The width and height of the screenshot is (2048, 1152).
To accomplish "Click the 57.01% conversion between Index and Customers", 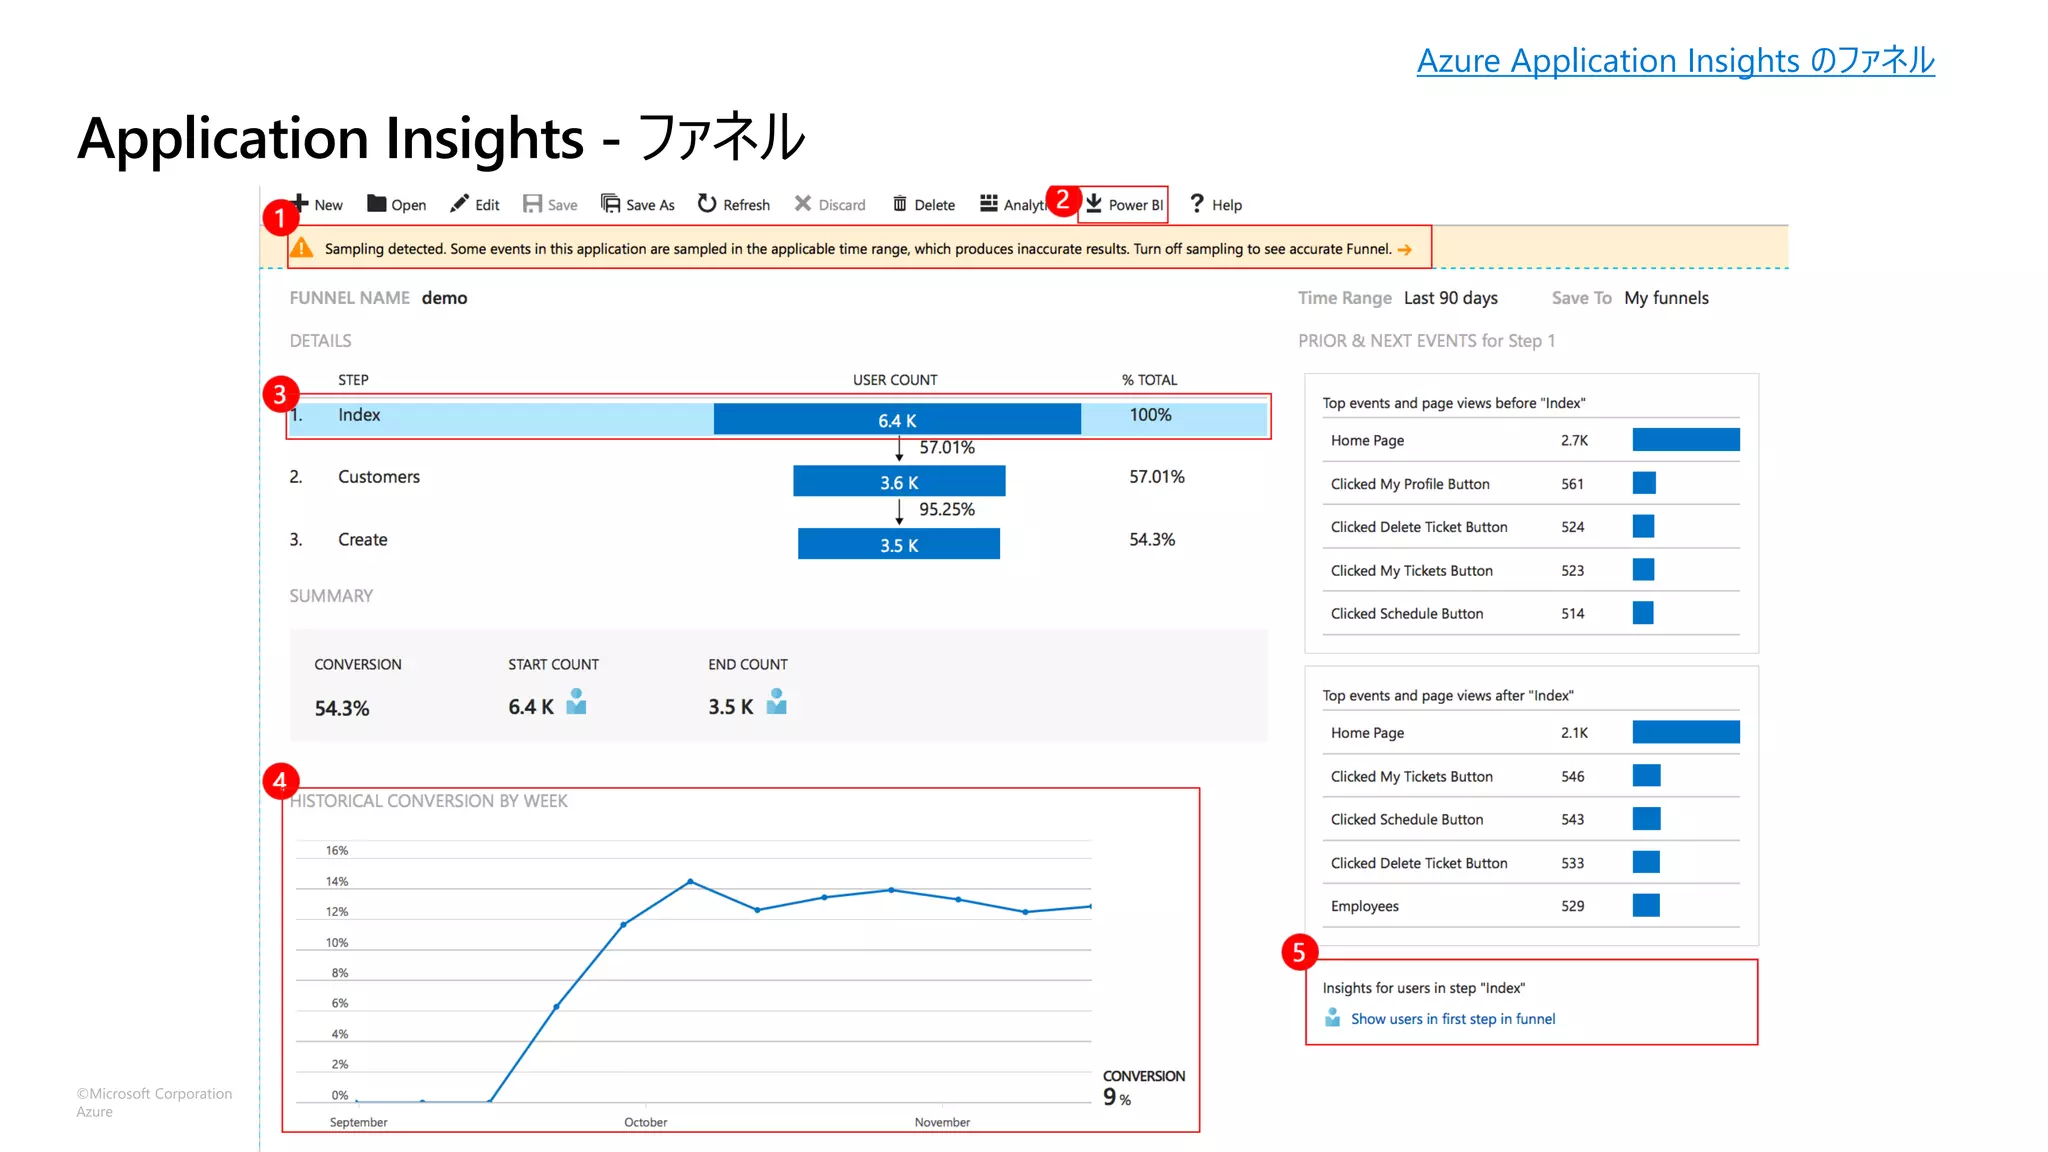I will (x=947, y=448).
